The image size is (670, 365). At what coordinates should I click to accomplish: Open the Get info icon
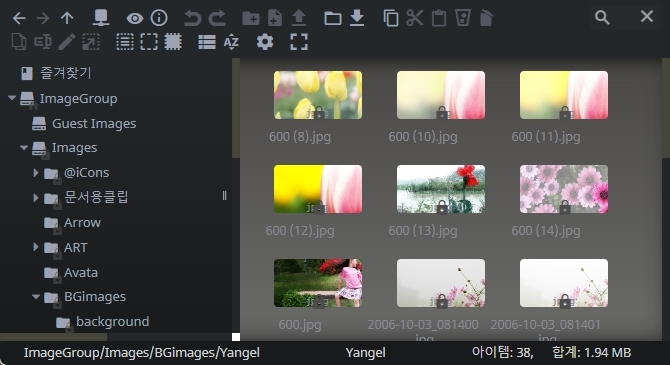159,18
